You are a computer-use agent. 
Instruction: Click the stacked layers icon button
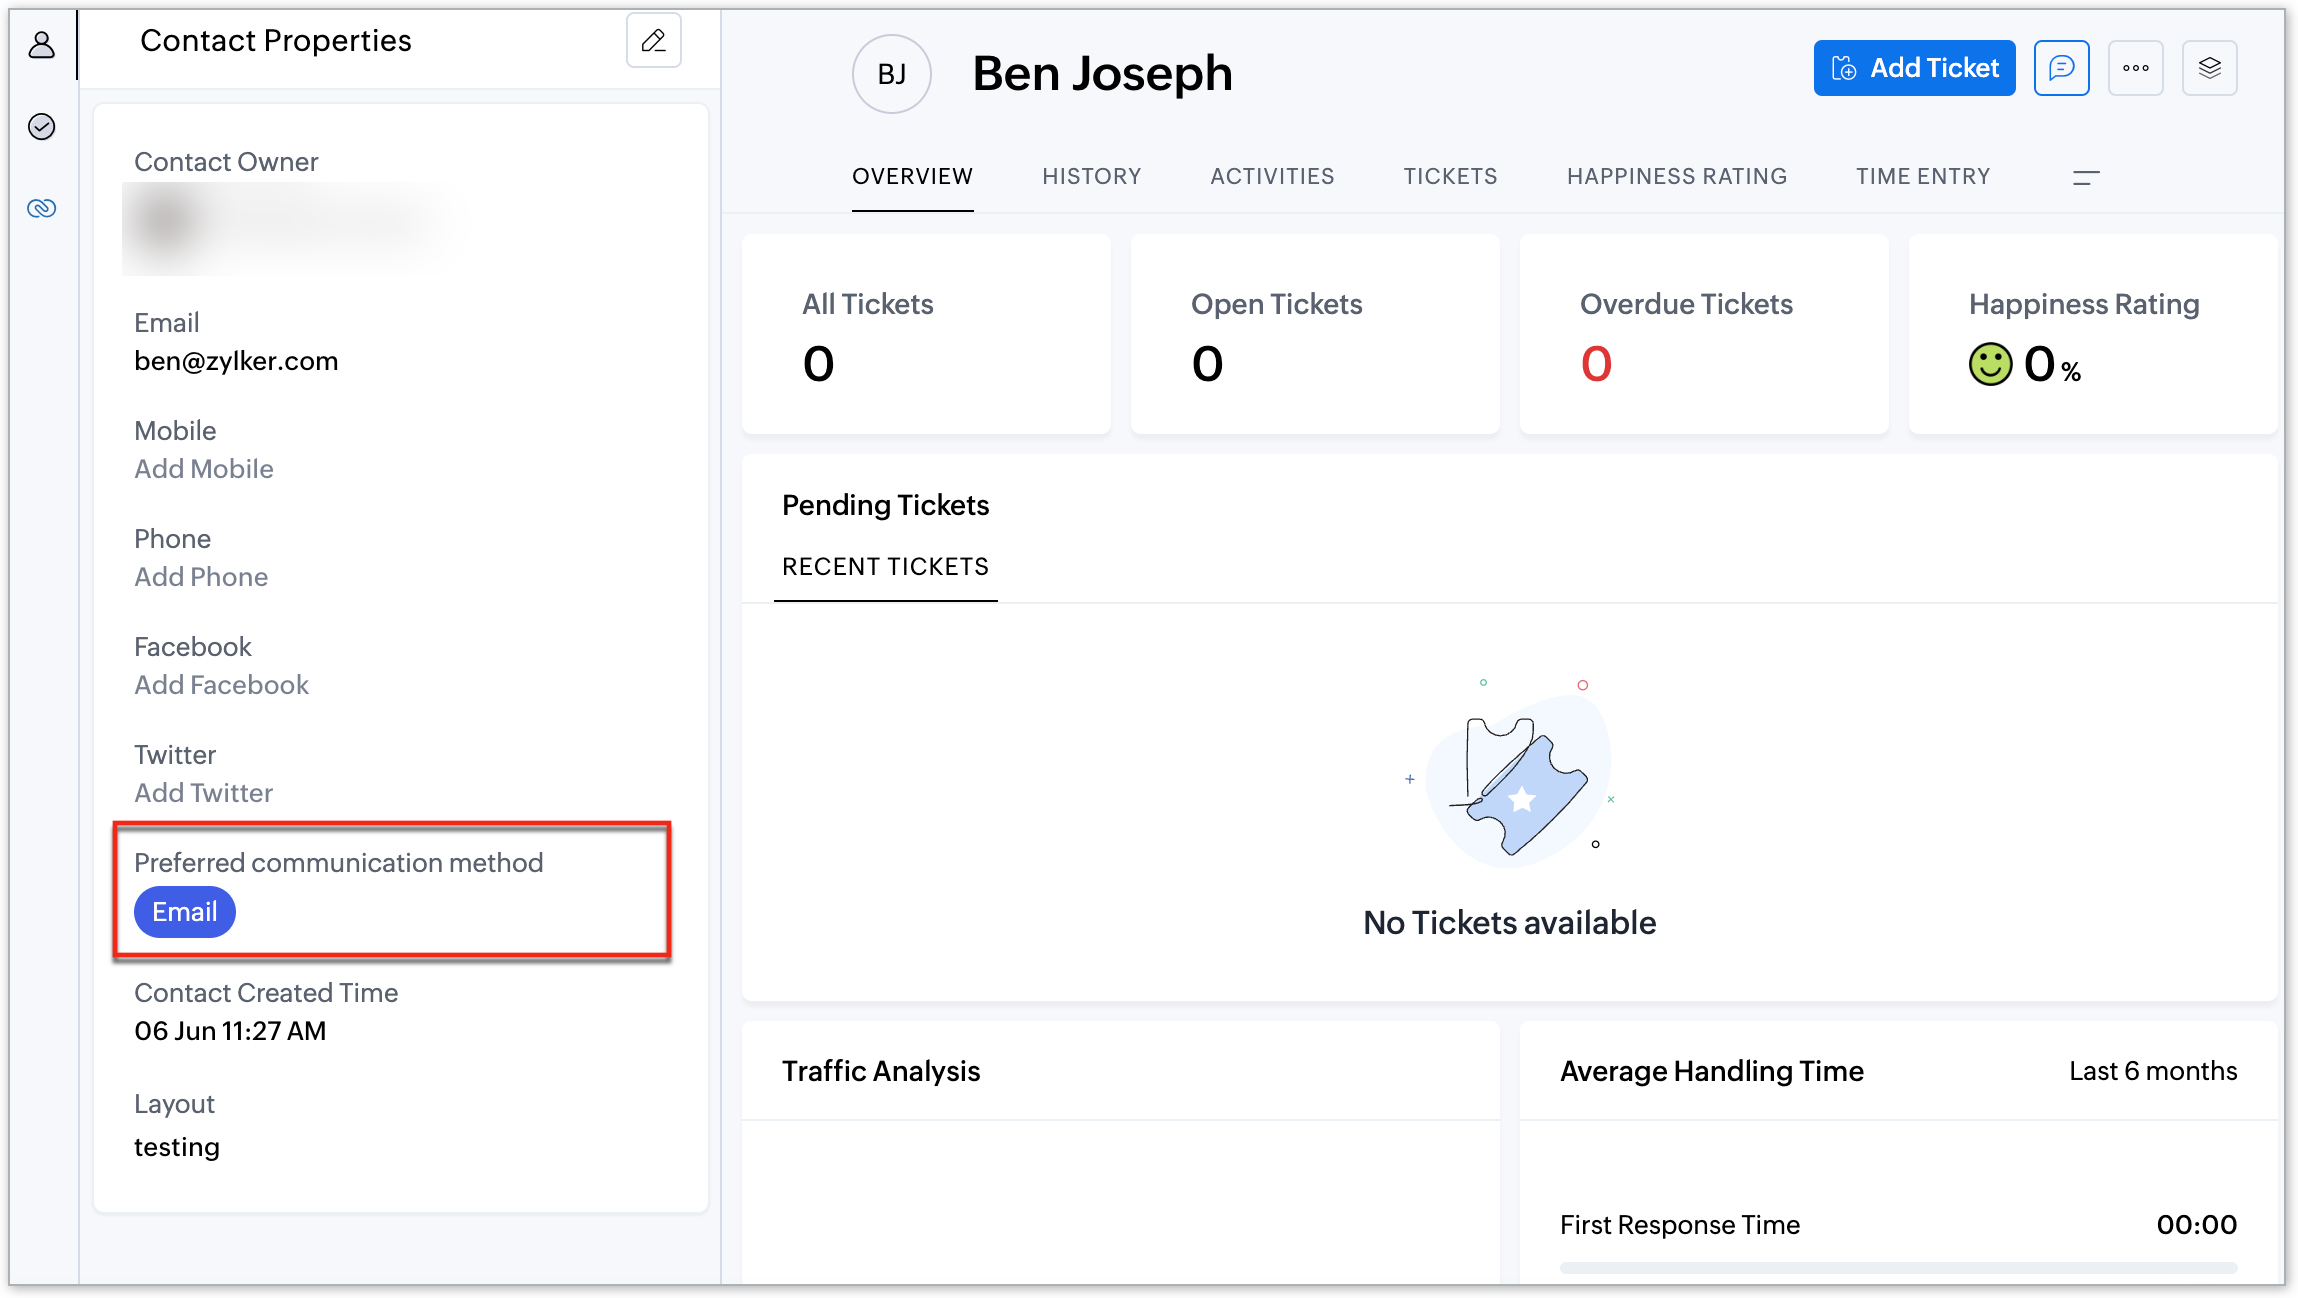click(x=2209, y=68)
